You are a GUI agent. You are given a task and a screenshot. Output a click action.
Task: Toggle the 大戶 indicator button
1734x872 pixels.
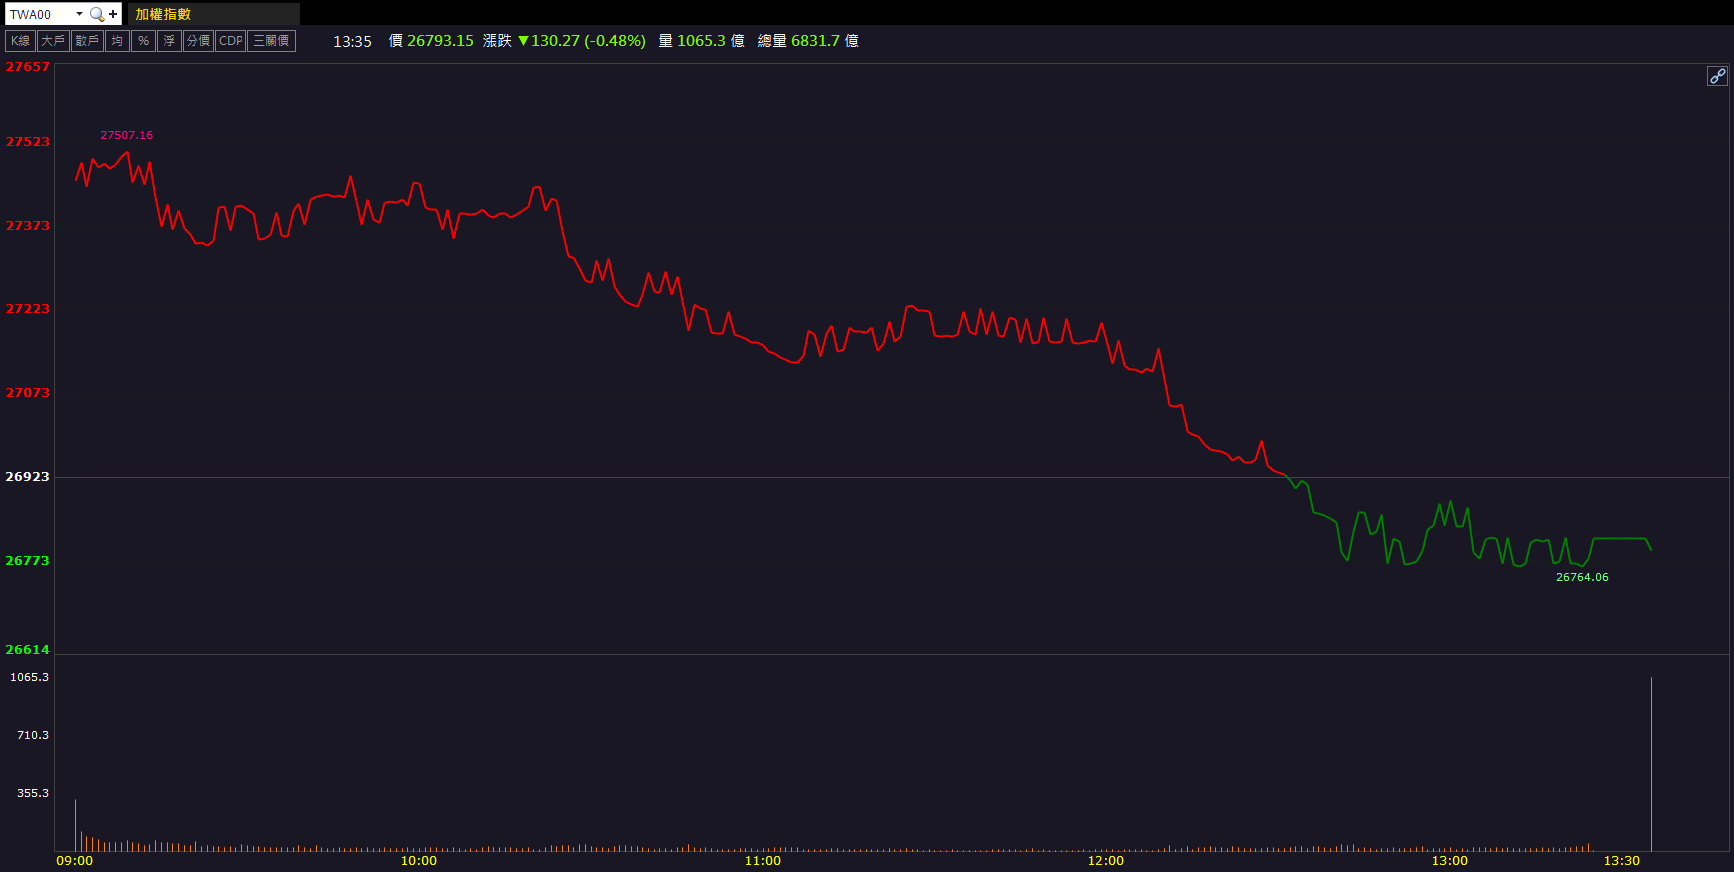53,41
